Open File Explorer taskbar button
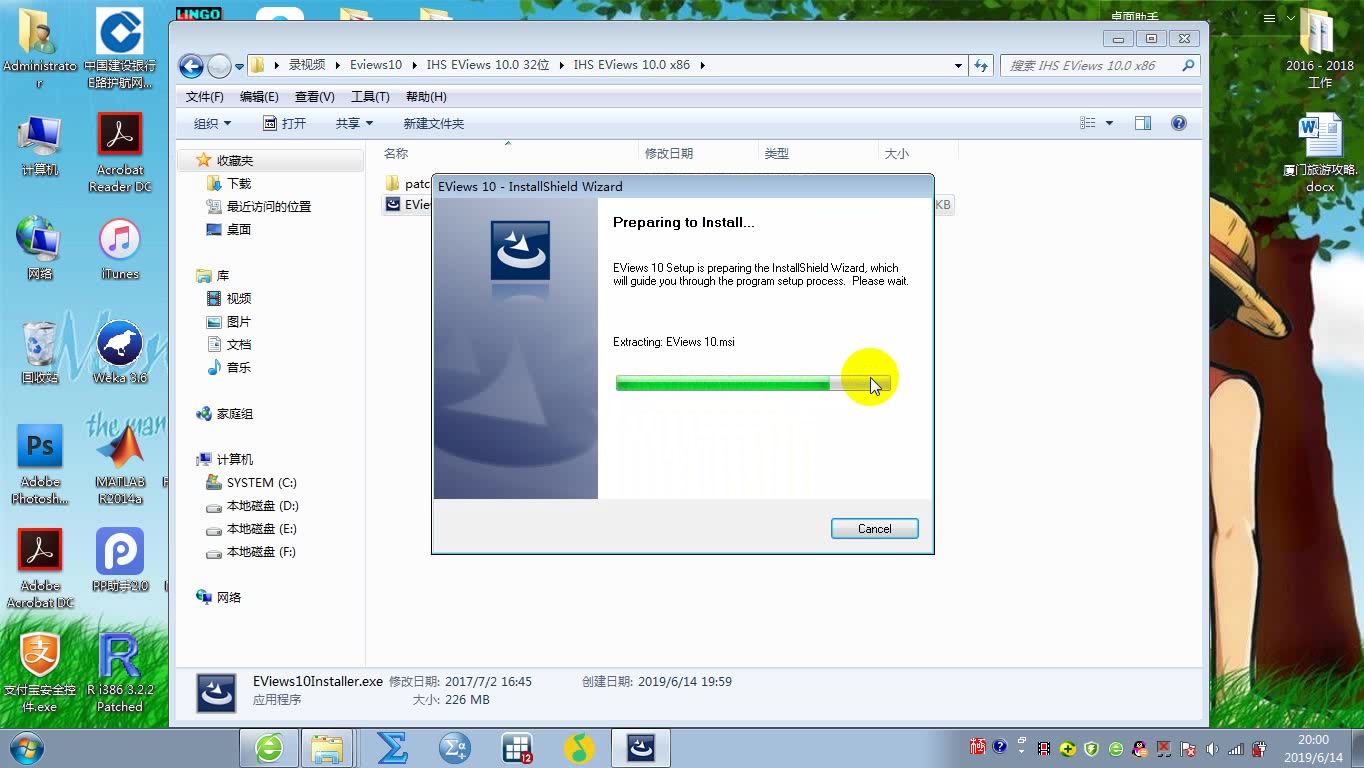1364x768 pixels. click(327, 748)
